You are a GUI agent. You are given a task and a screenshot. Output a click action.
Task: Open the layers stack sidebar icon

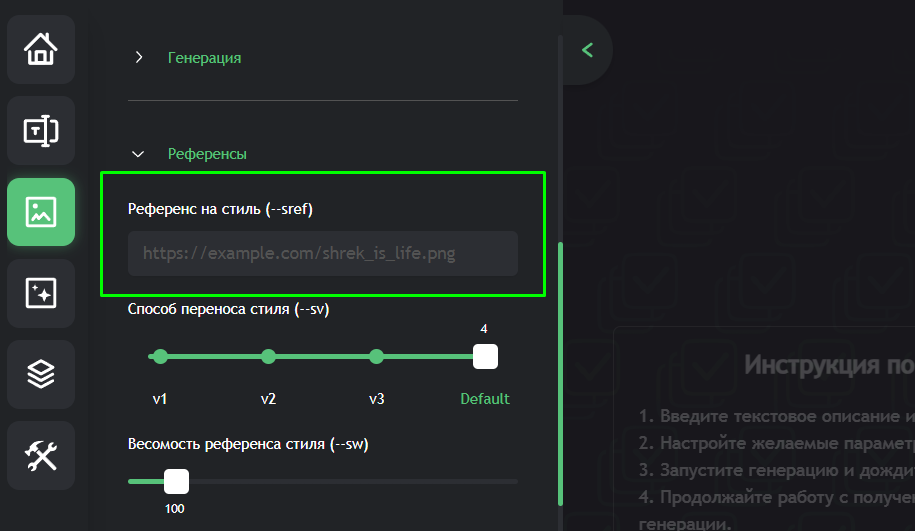pyautogui.click(x=41, y=374)
